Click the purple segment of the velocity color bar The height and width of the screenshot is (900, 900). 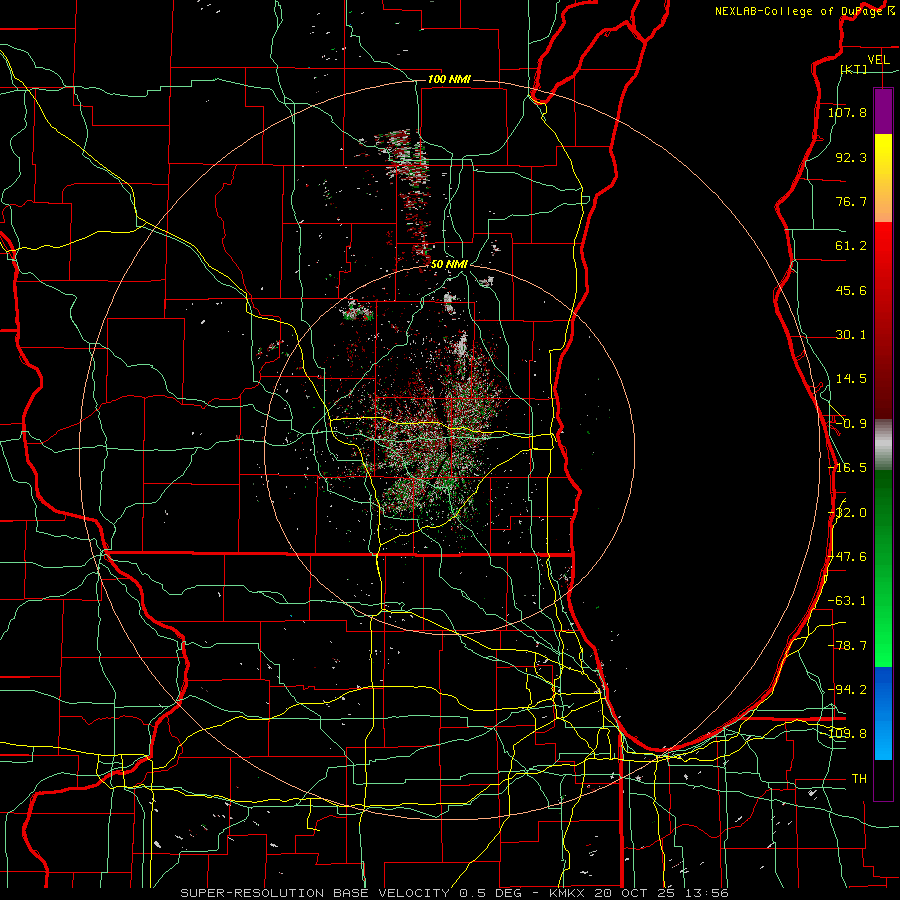coord(883,112)
